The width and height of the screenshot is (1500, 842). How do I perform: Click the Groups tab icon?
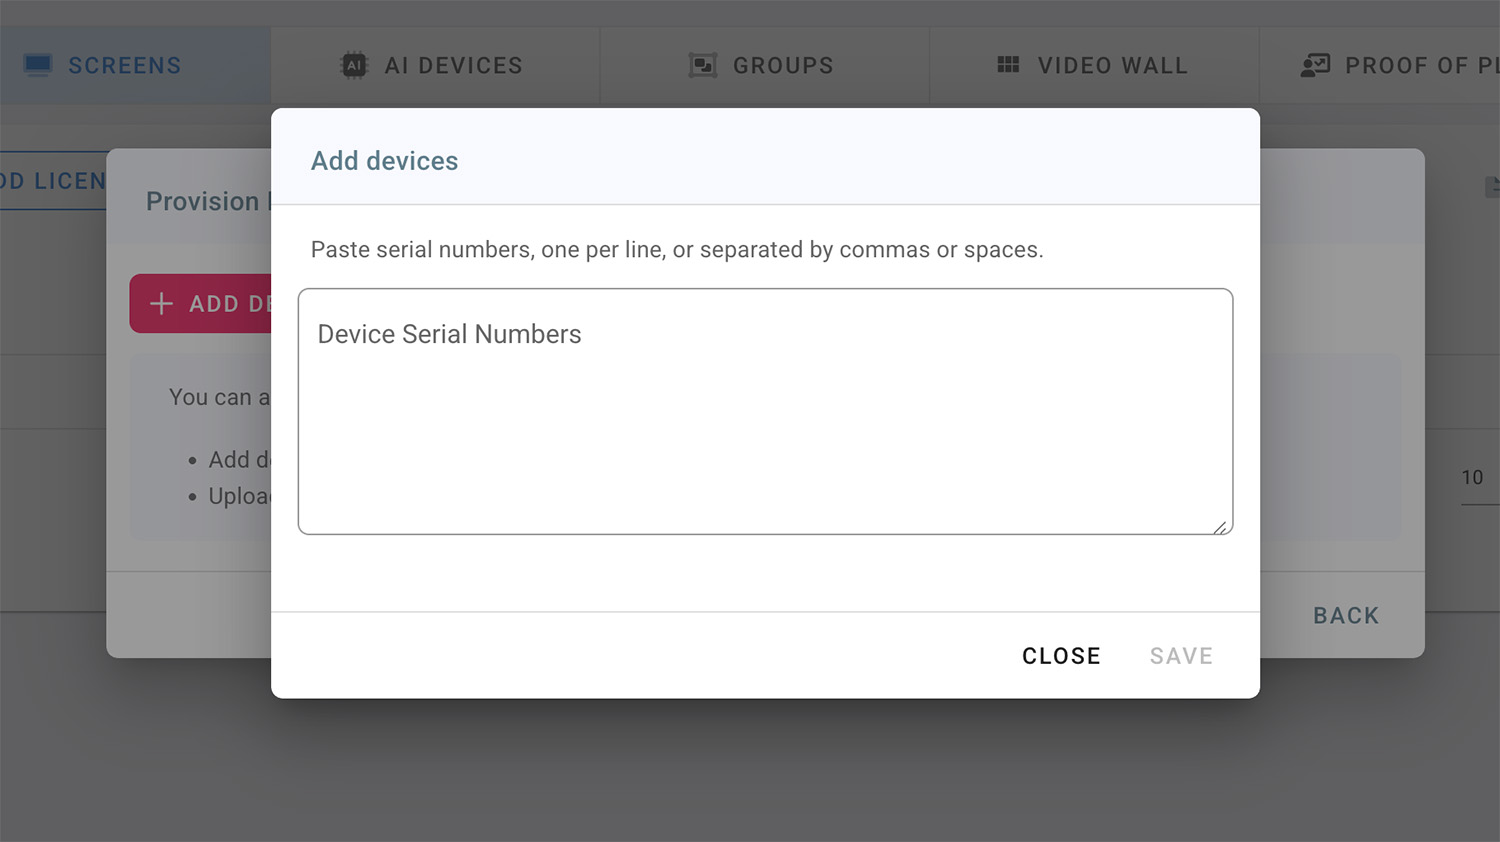[703, 65]
